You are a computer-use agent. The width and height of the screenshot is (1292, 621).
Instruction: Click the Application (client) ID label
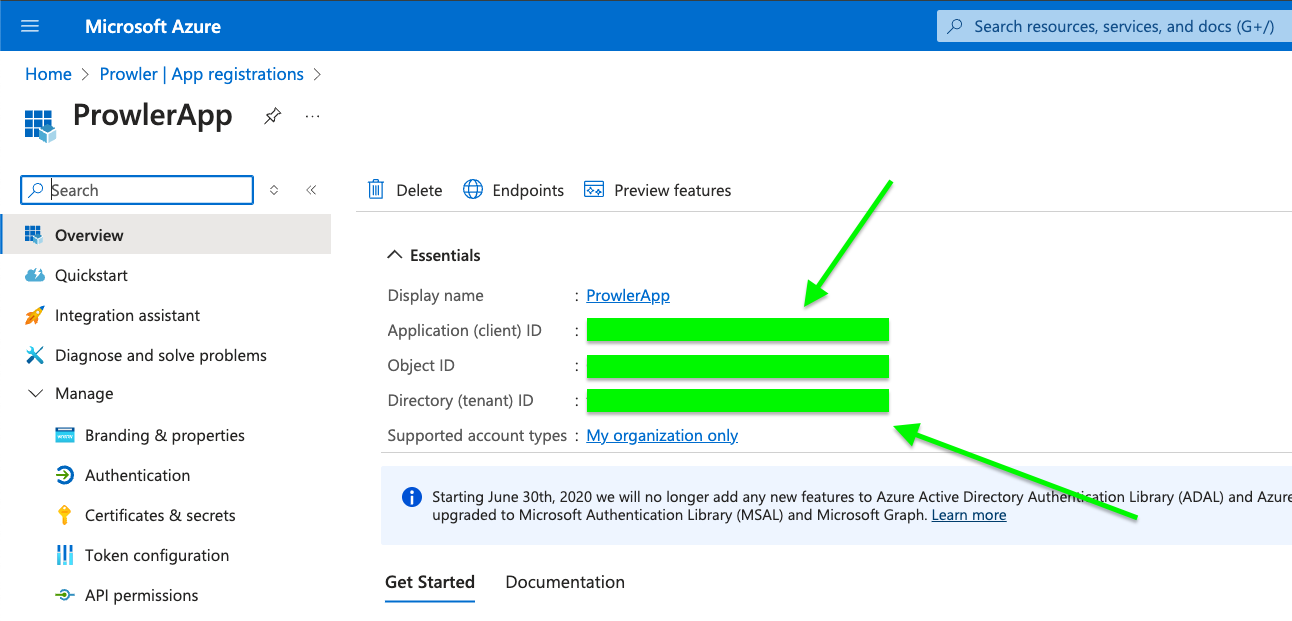point(465,330)
